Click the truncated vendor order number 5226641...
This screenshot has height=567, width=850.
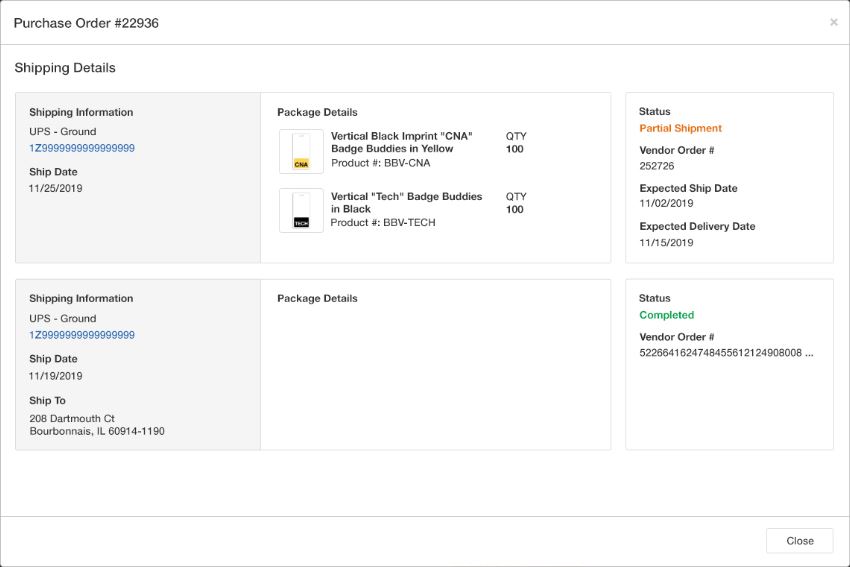726,353
